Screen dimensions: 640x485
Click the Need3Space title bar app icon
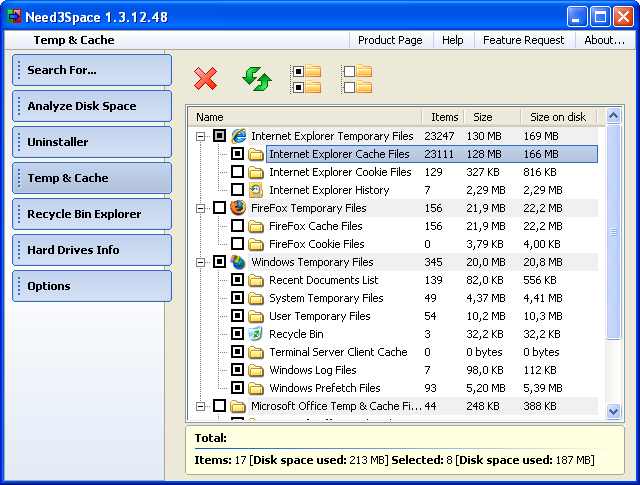14,17
